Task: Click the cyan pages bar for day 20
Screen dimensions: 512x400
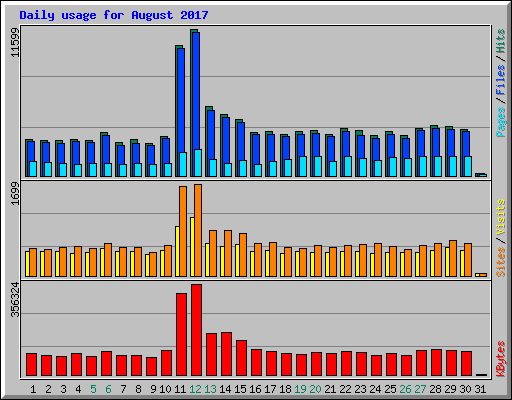Action: click(318, 166)
